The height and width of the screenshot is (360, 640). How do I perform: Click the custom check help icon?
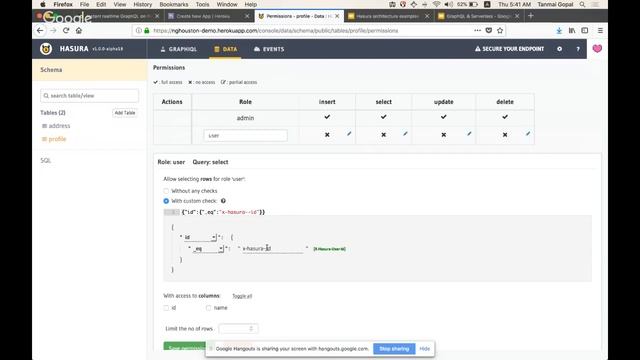tap(223, 201)
